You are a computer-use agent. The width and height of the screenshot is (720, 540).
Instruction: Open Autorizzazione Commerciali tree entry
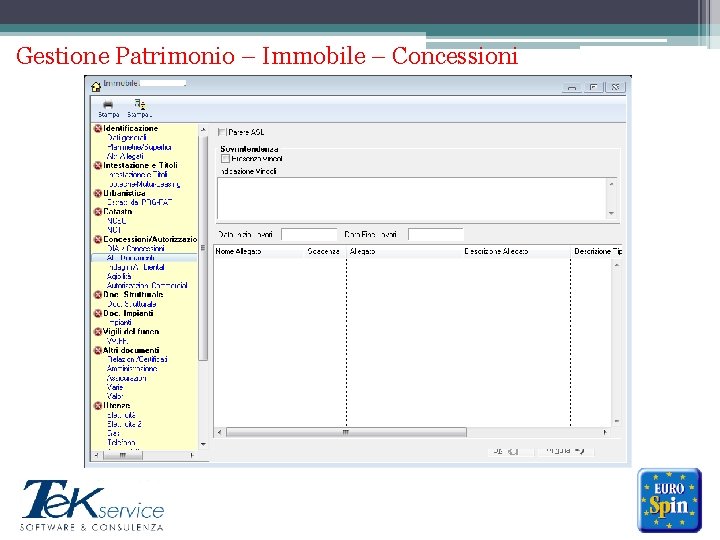[147, 285]
